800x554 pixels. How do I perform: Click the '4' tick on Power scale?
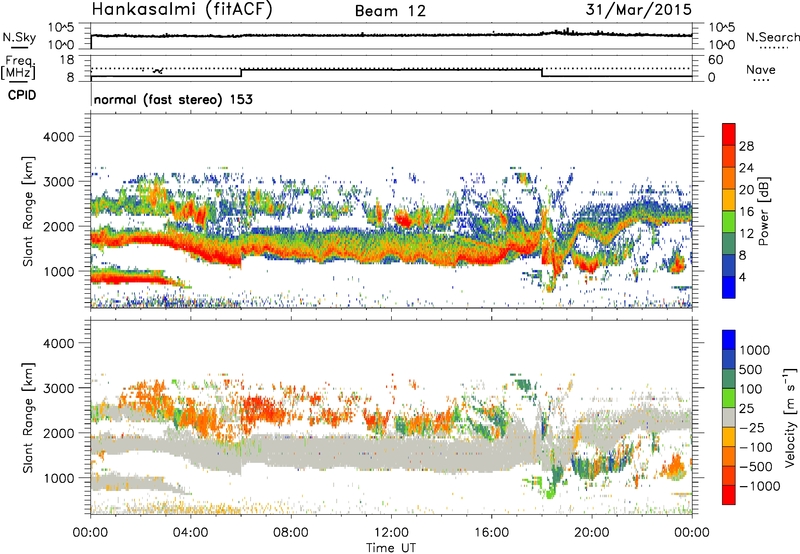pos(742,278)
